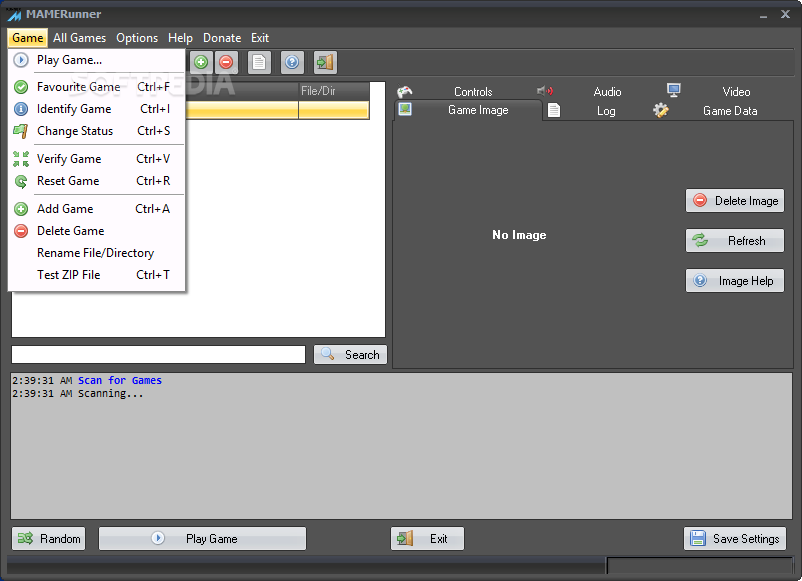Click the page icon on Log tab
The image size is (802, 581).
[554, 110]
